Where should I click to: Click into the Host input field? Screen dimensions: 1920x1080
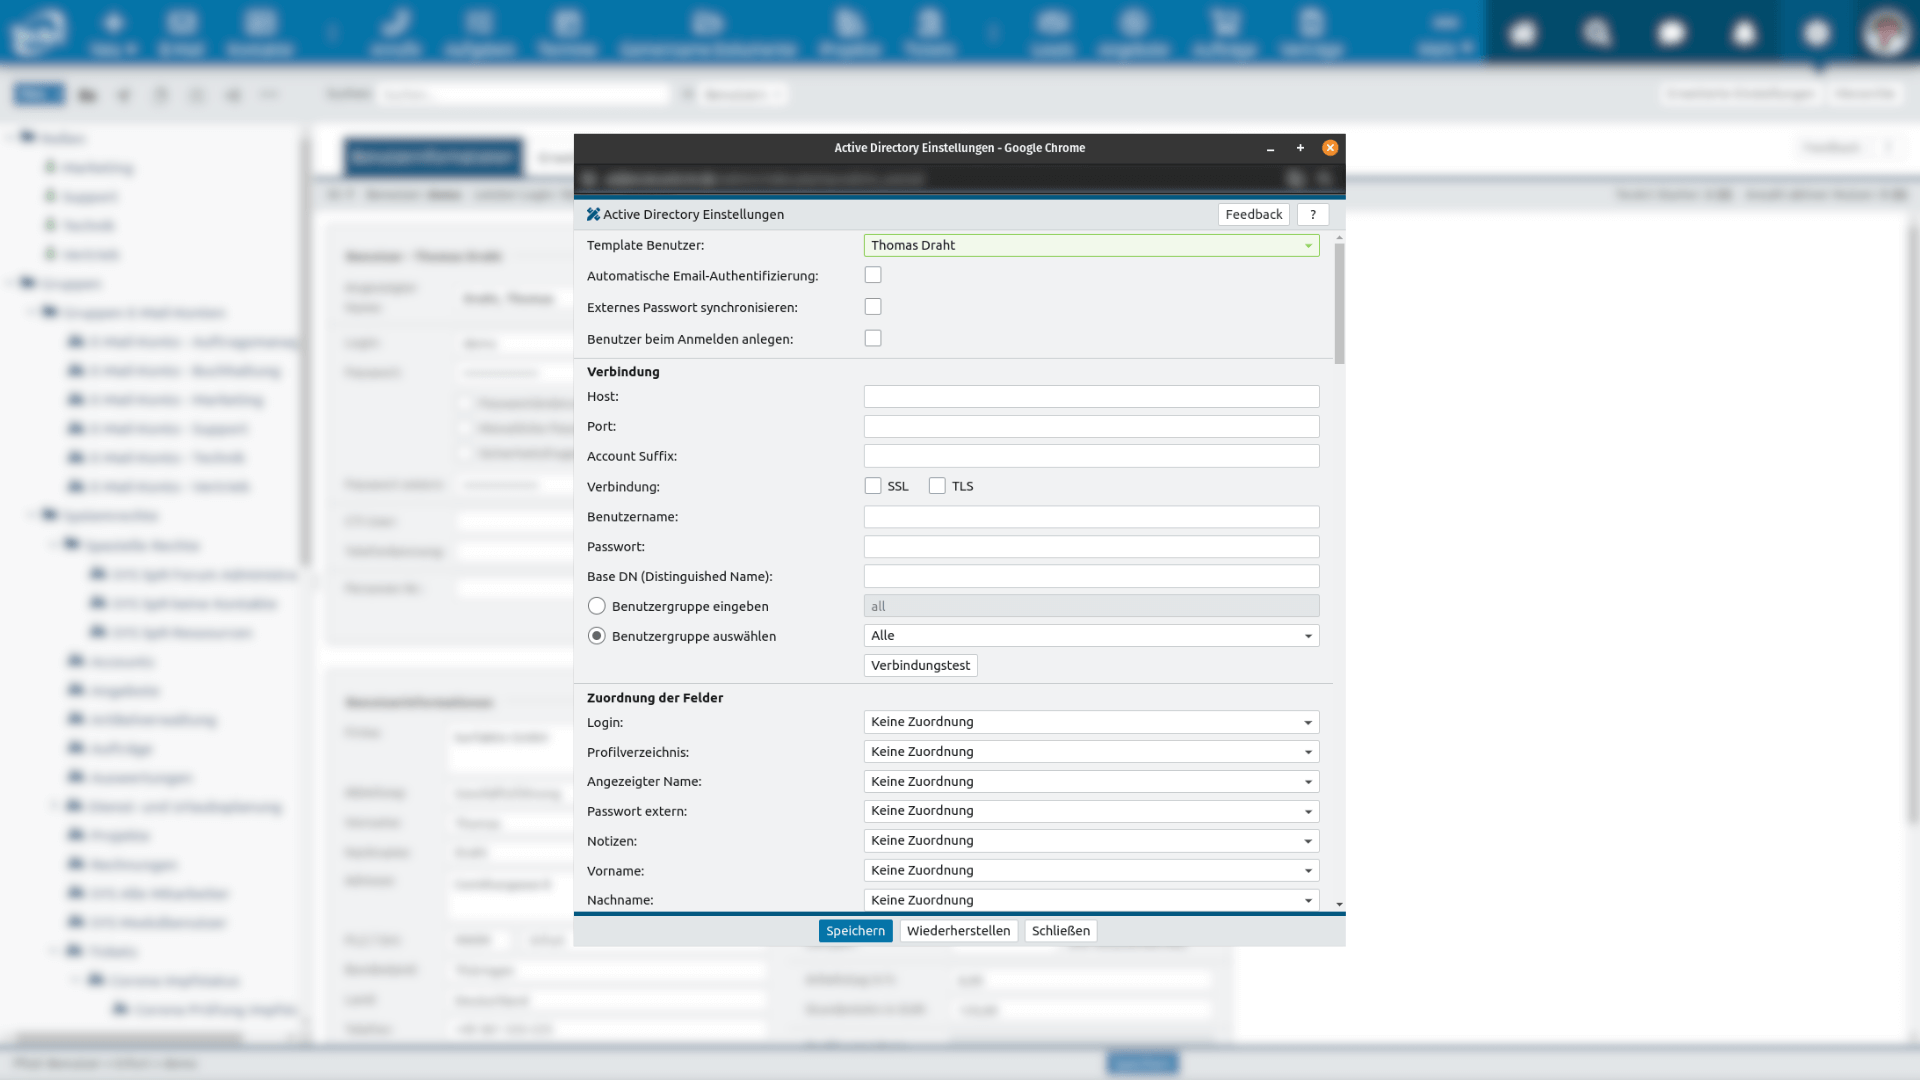(x=1091, y=396)
